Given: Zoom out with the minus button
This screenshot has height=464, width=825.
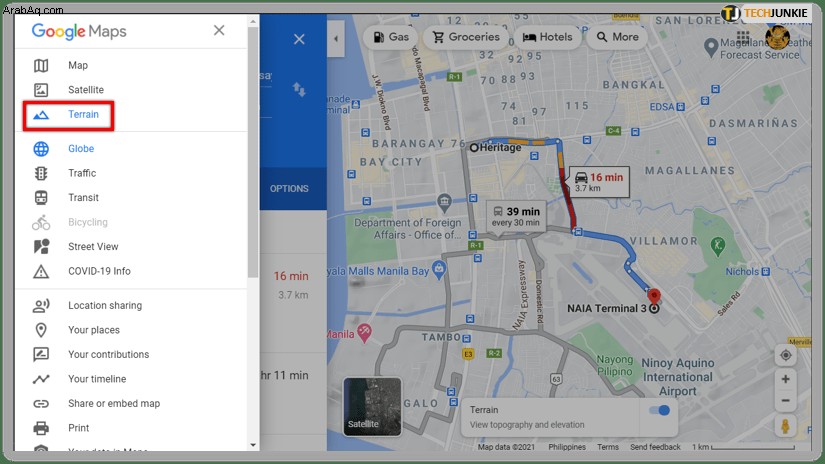Looking at the screenshot, I should click(x=785, y=401).
